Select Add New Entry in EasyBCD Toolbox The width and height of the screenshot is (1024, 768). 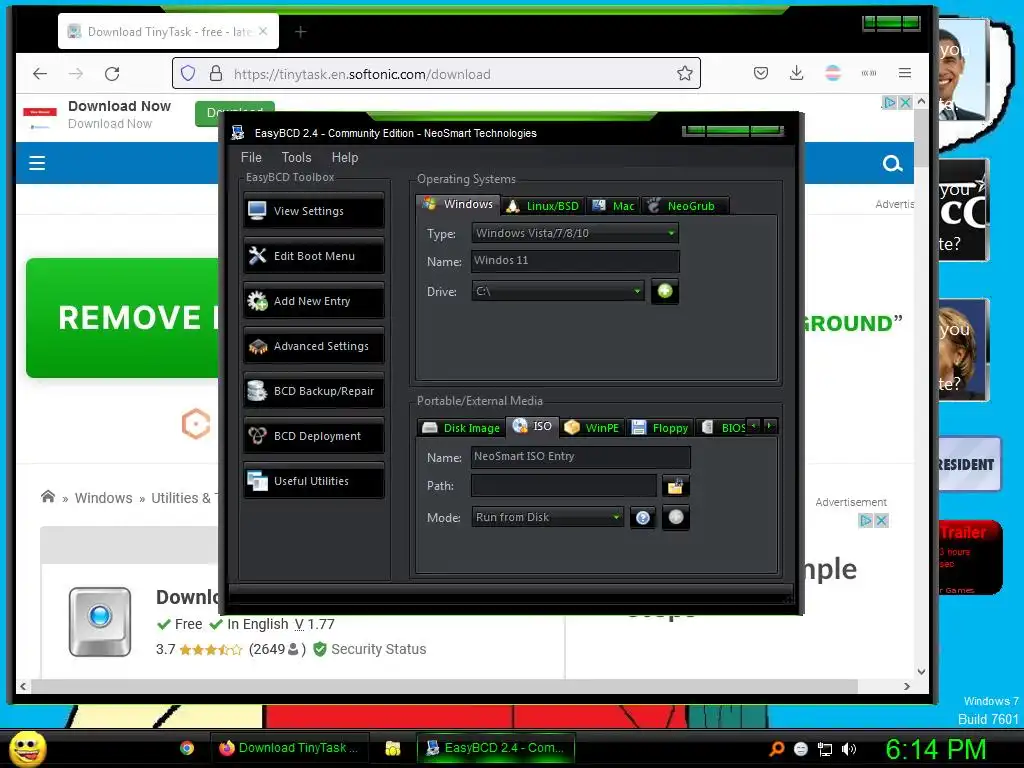tap(313, 300)
